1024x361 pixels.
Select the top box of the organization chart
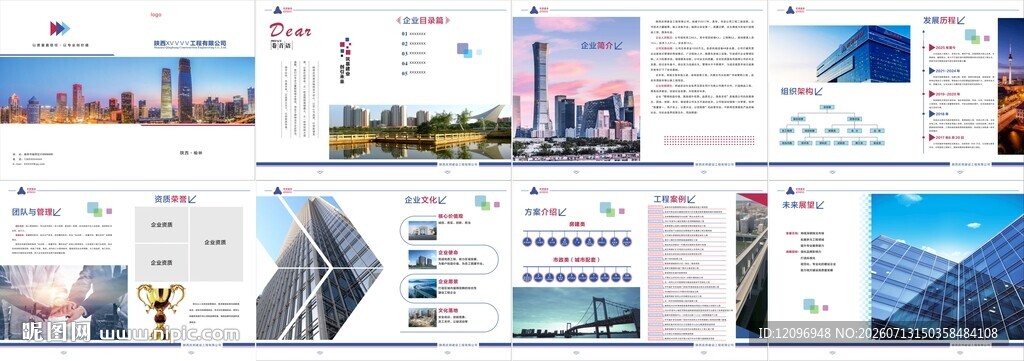click(826, 107)
